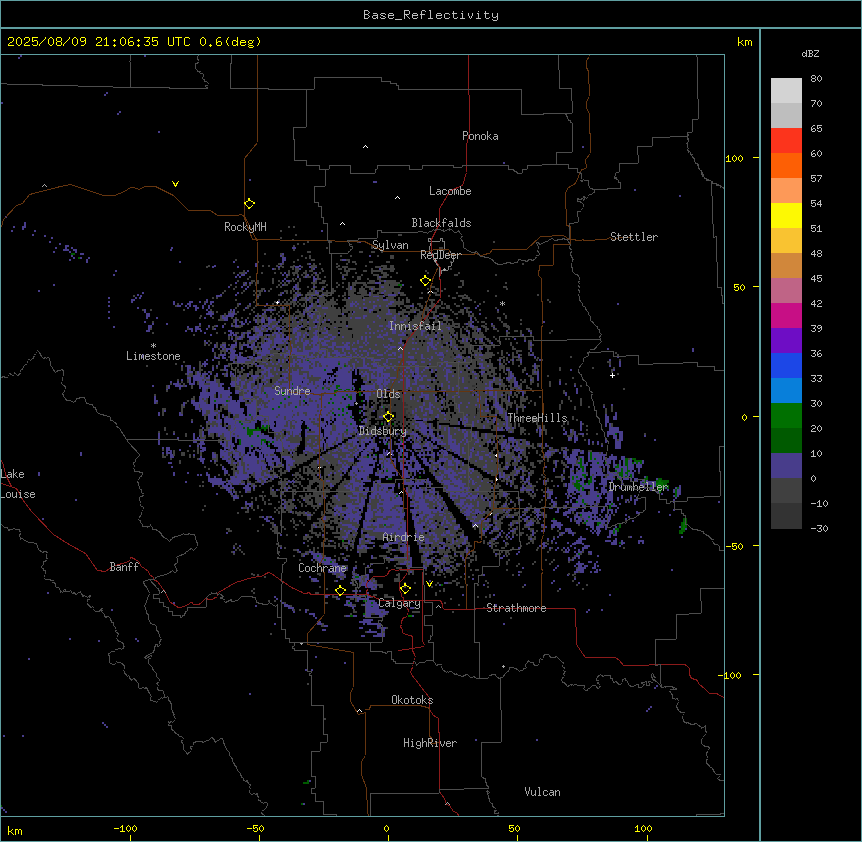This screenshot has width=862, height=842.
Task: Click the asterisk marker above the Limestone label
Action: click(x=153, y=346)
